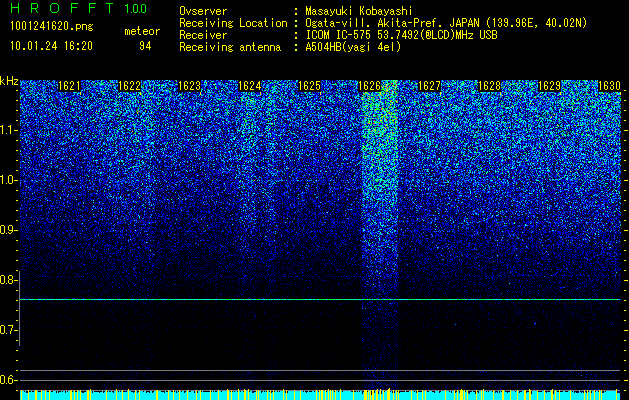
Task: Click the 0.9 frequency axis label
Action: [x=8, y=230]
